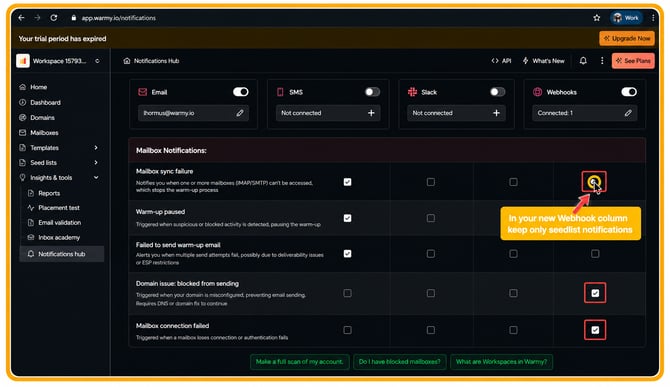This screenshot has height=387, width=670.
Task: Click the browser forward arrow
Action: pos(37,18)
